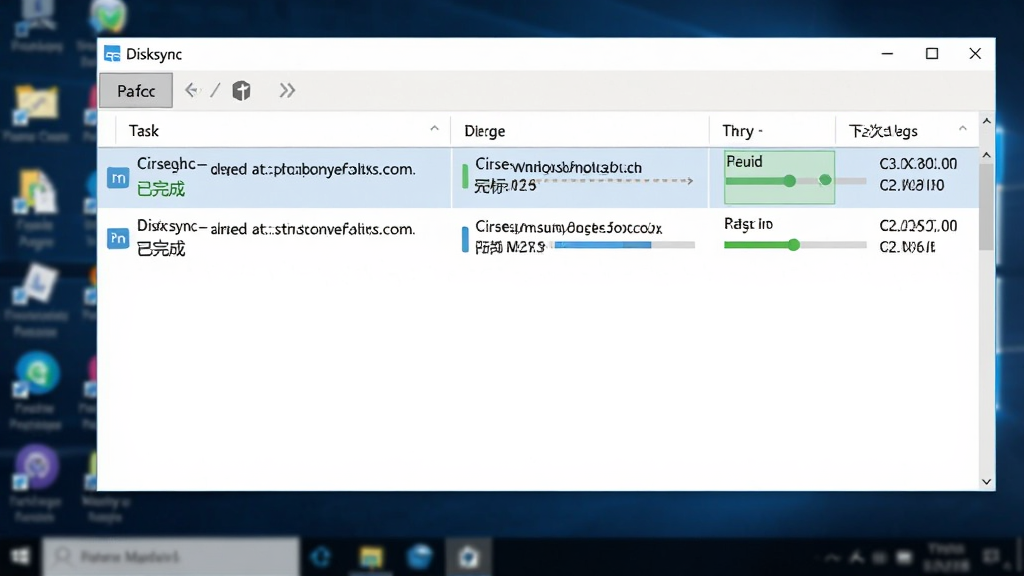The height and width of the screenshot is (576, 1024).
Task: Open Edge browser from the taskbar
Action: [x=321, y=557]
